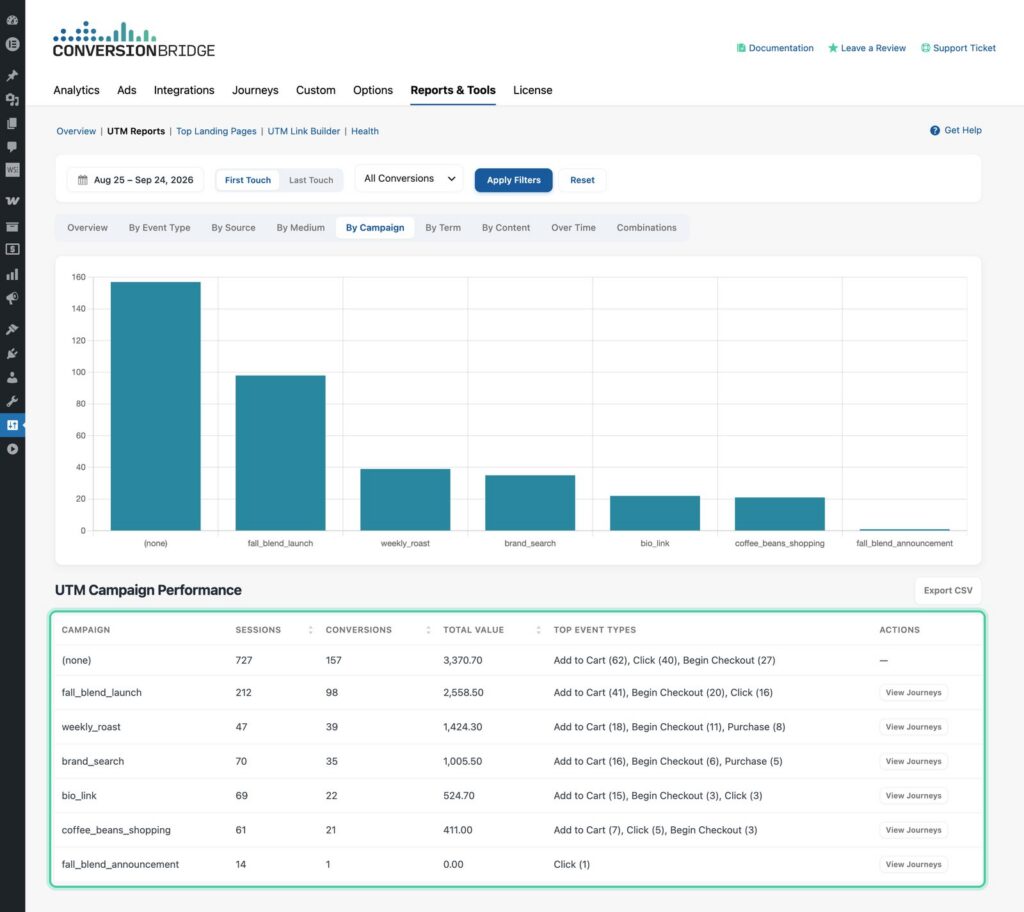
Task: Open the Users person sidebar icon
Action: coord(12,378)
